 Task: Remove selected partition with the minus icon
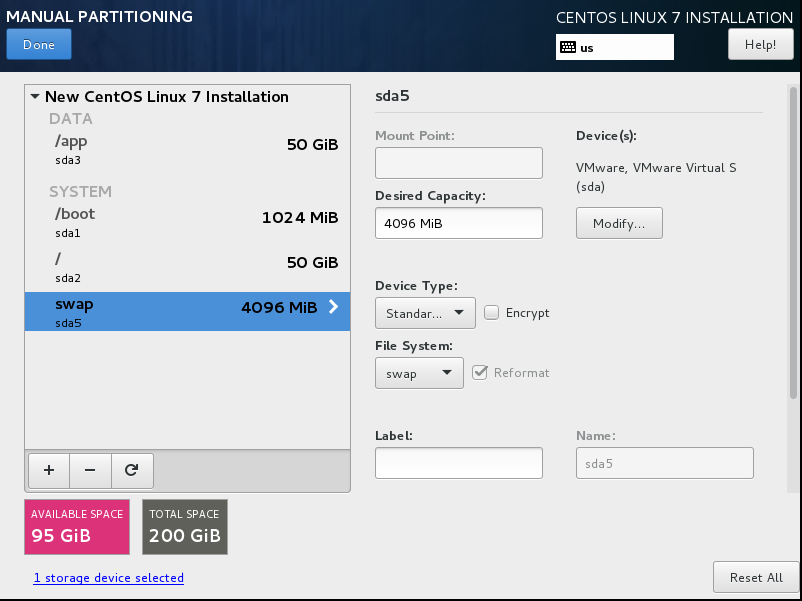click(x=90, y=471)
